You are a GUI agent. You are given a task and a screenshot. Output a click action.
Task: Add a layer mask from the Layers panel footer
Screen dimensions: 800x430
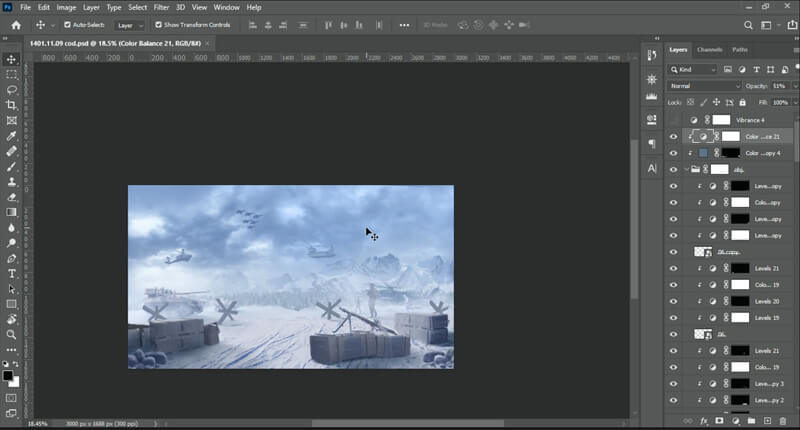(719, 421)
